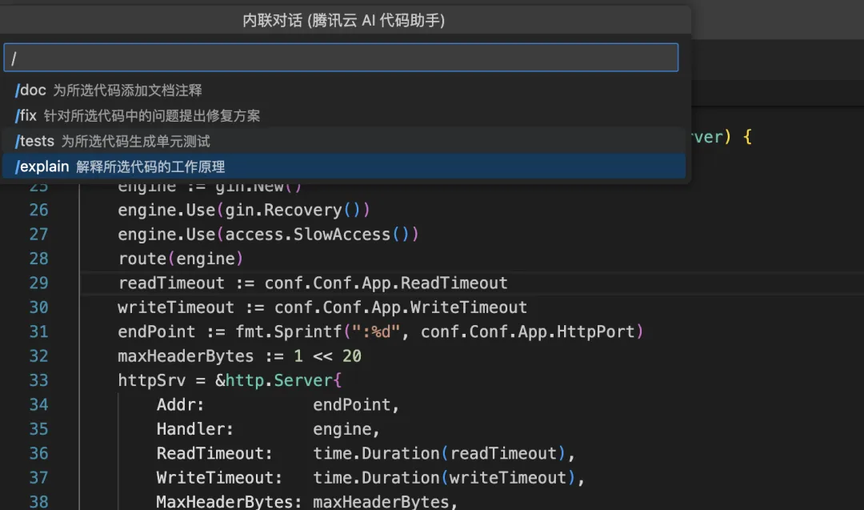Select the /fix command suggestion
864x510 pixels.
[x=344, y=116]
